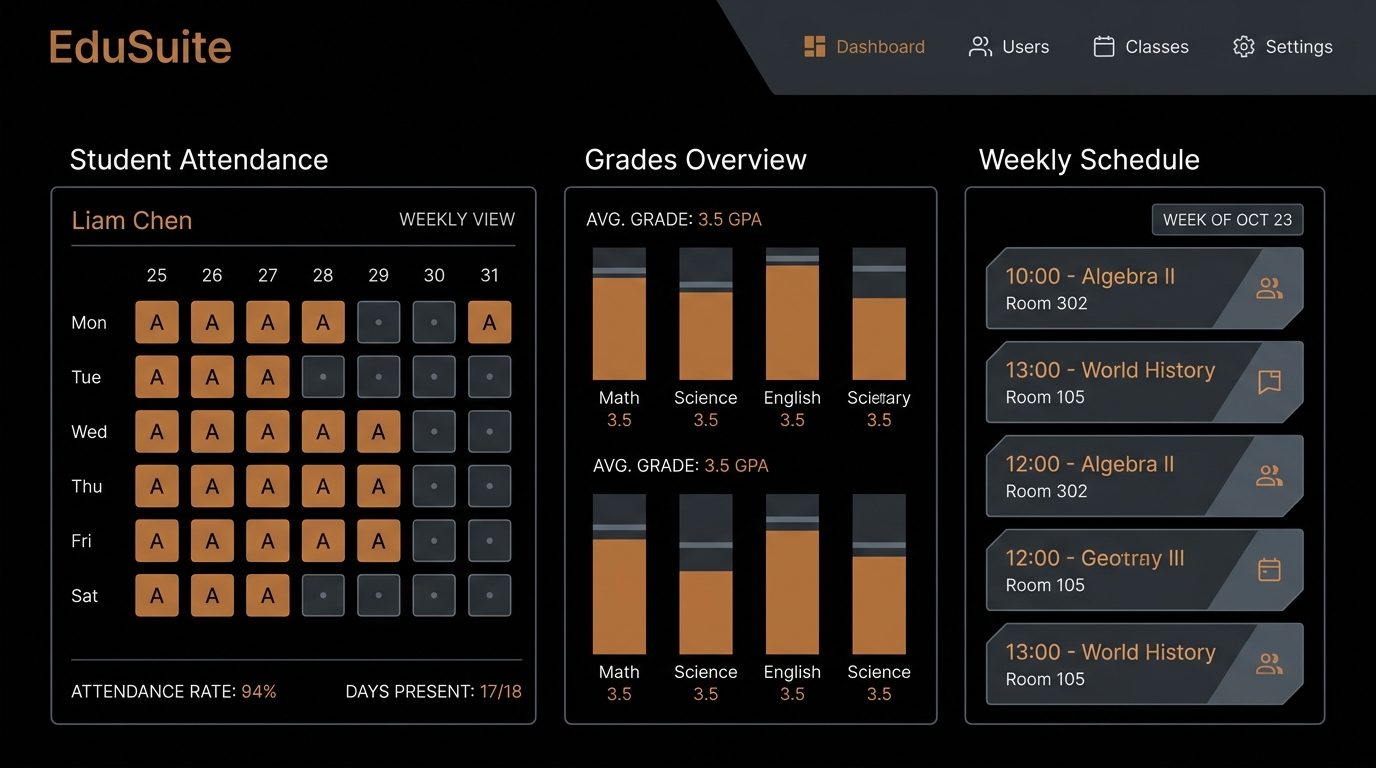Toggle the Tue attendance cell under 26
This screenshot has width=1376, height=768.
click(212, 377)
